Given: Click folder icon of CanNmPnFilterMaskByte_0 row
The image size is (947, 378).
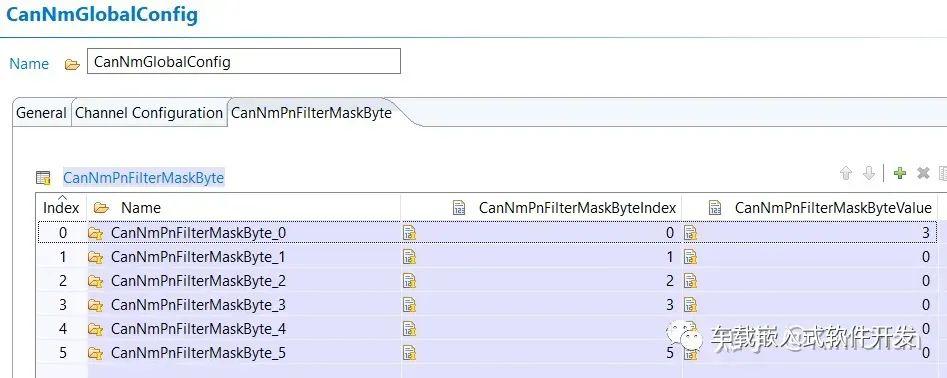Looking at the screenshot, I should point(95,233).
